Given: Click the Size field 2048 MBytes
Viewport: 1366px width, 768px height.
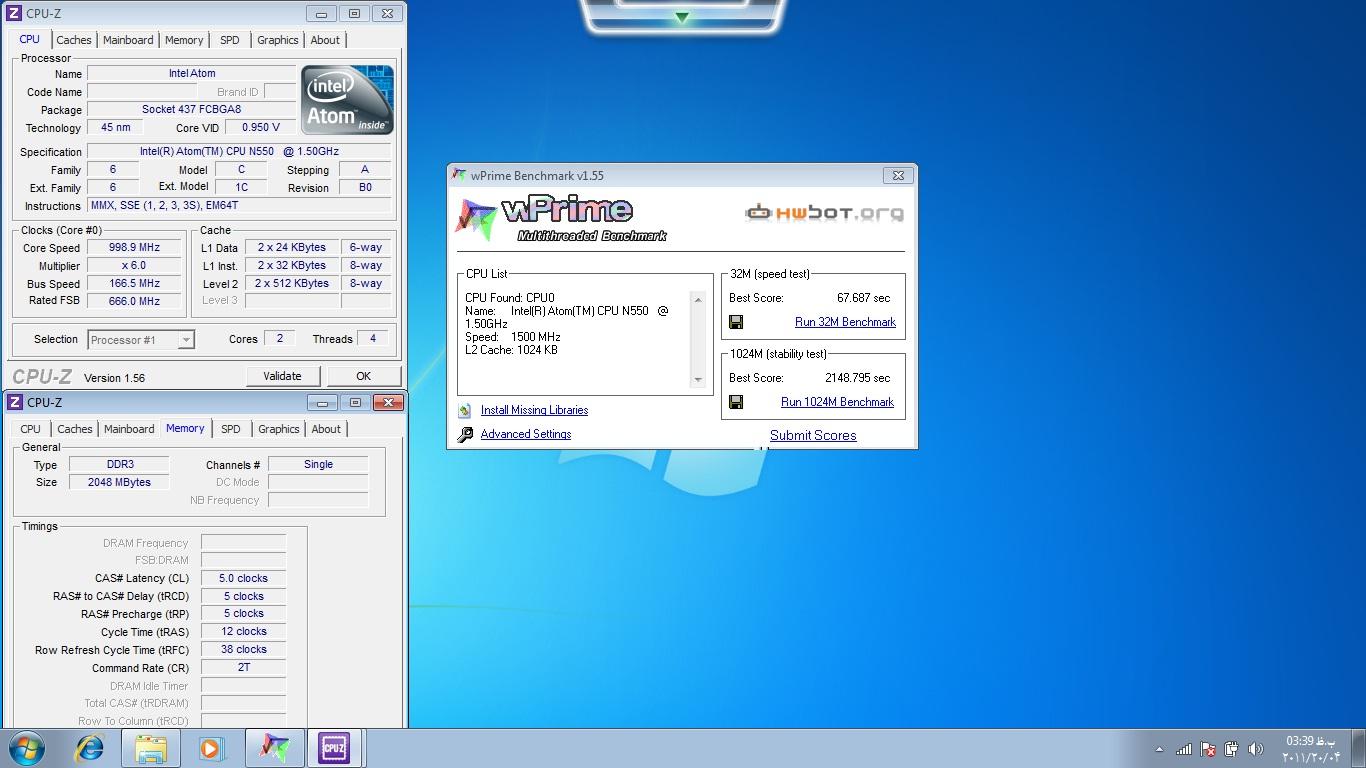Looking at the screenshot, I should point(120,483).
